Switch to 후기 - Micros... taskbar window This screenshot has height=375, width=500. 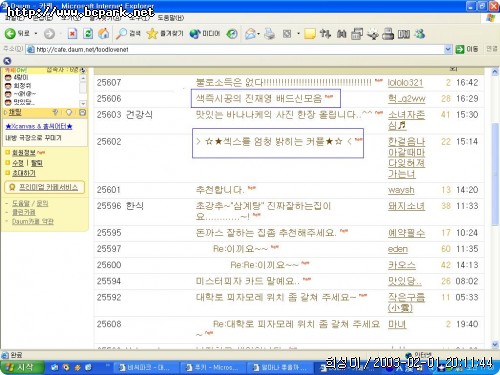[213, 367]
